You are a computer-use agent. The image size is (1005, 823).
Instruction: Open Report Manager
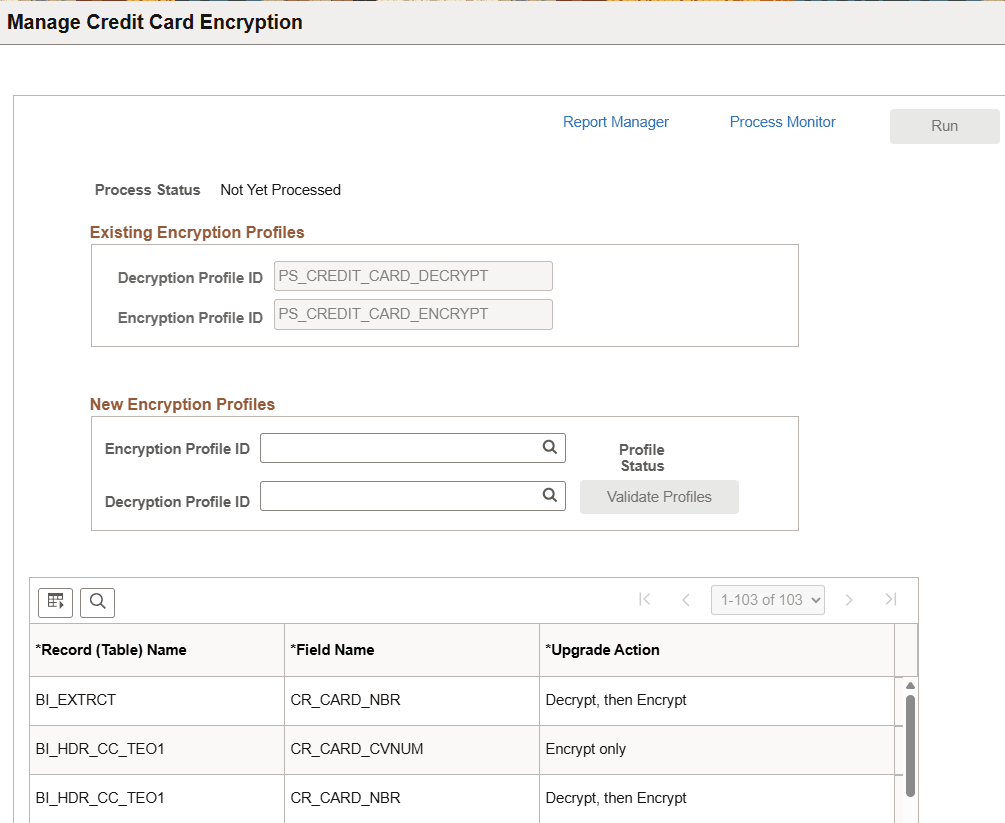pyautogui.click(x=616, y=121)
